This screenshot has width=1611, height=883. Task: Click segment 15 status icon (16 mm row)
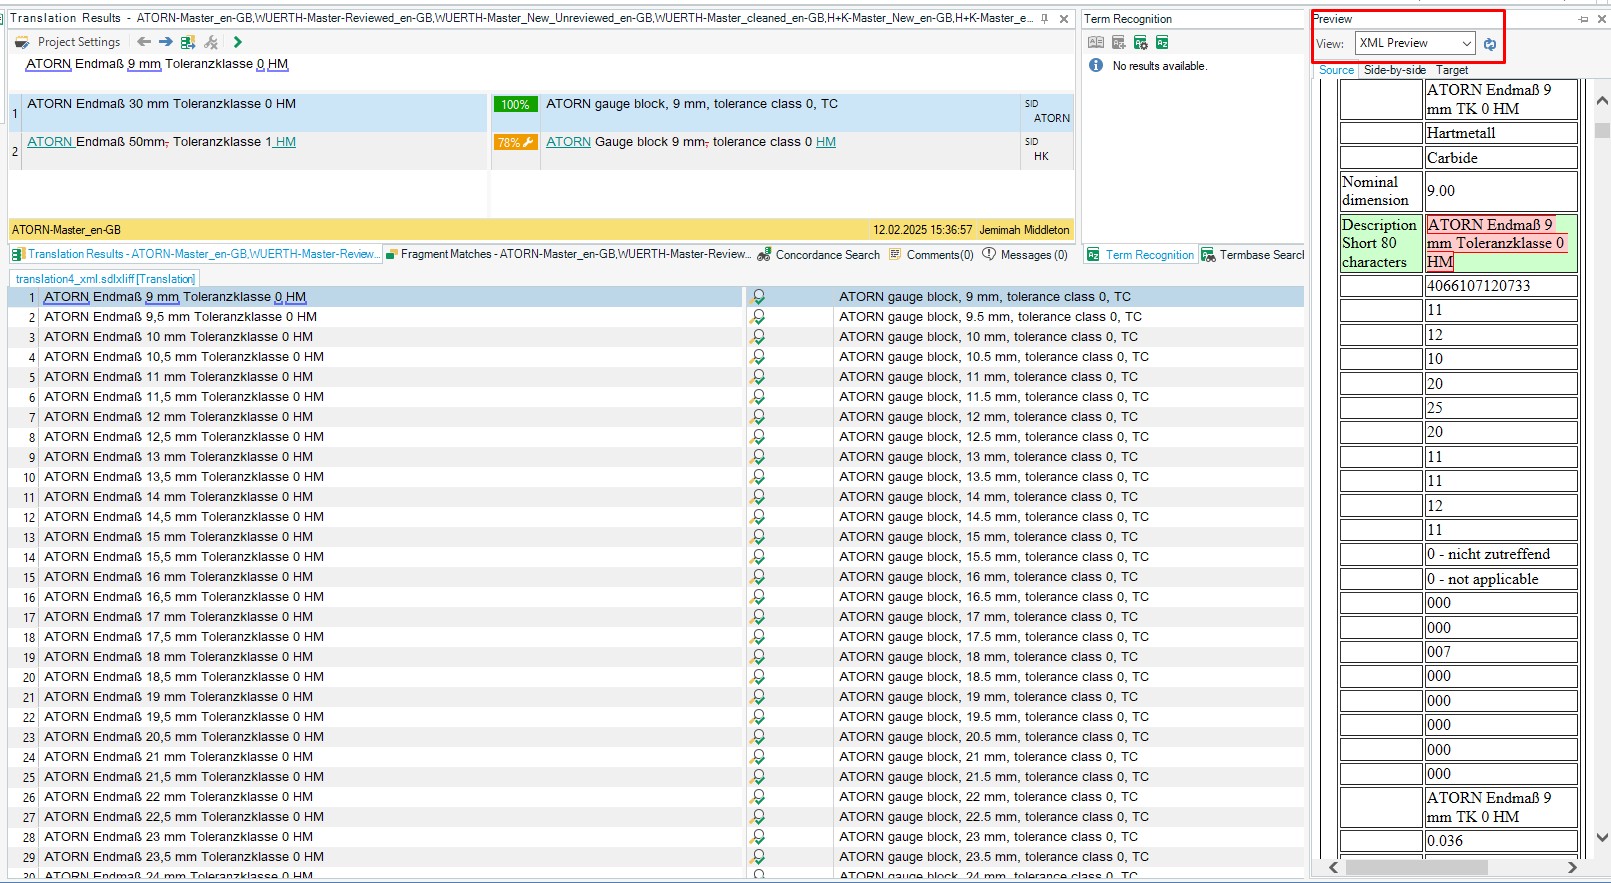[758, 577]
